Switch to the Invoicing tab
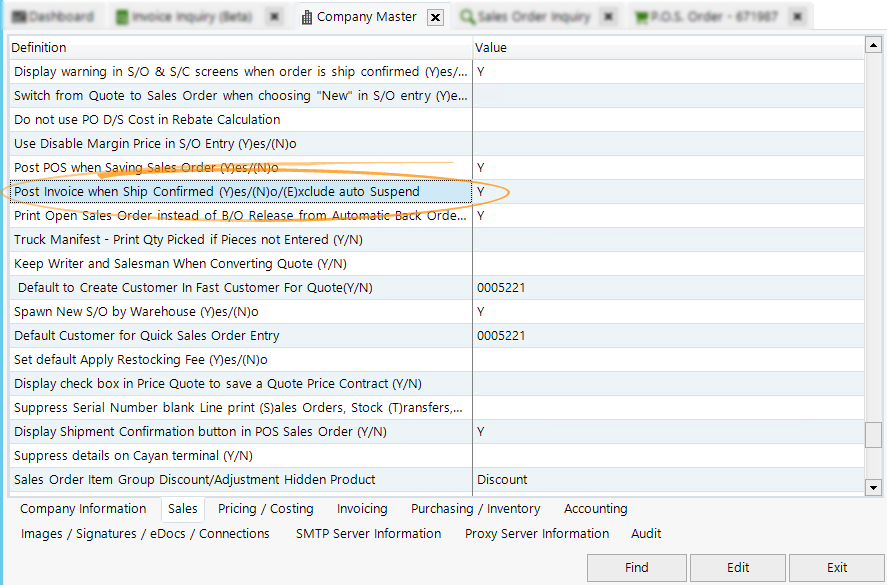Screen dimensions: 887x585 point(362,509)
